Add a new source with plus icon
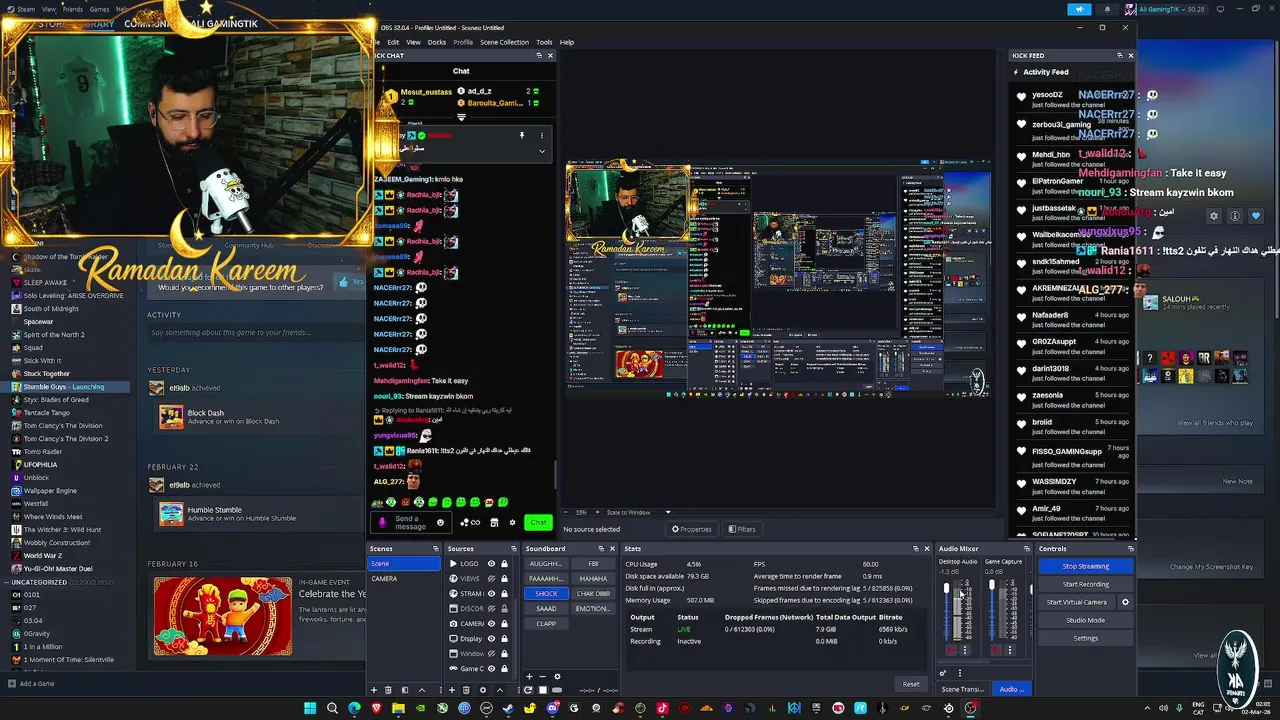The width and height of the screenshot is (1280, 720). (x=452, y=690)
